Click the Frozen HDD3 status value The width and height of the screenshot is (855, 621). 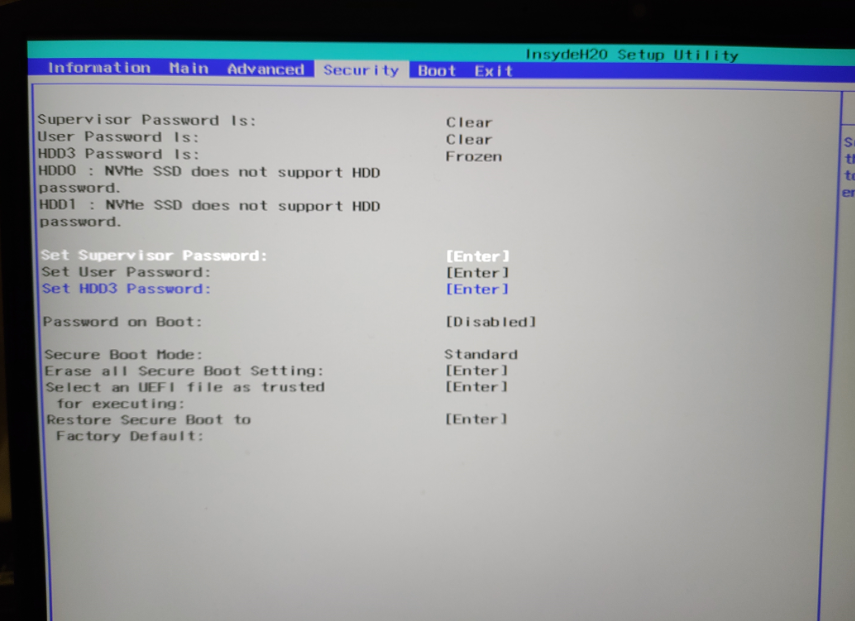[473, 156]
